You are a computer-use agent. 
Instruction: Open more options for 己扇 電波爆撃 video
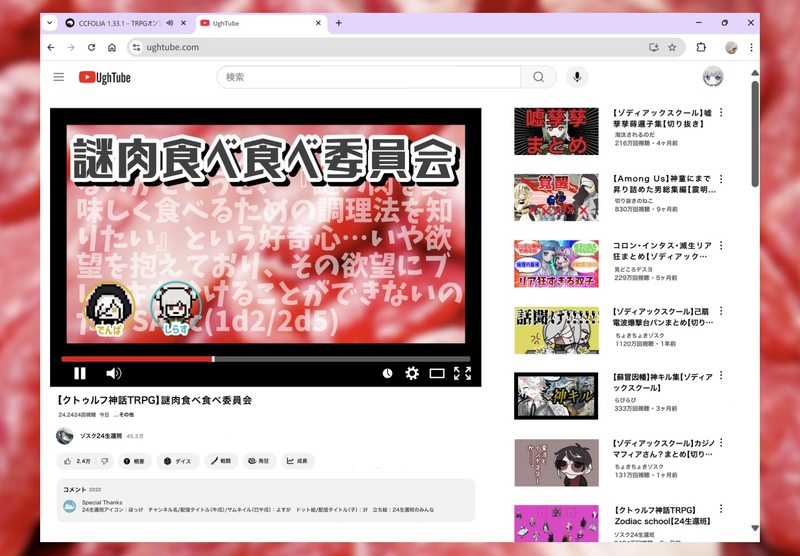[x=721, y=311]
